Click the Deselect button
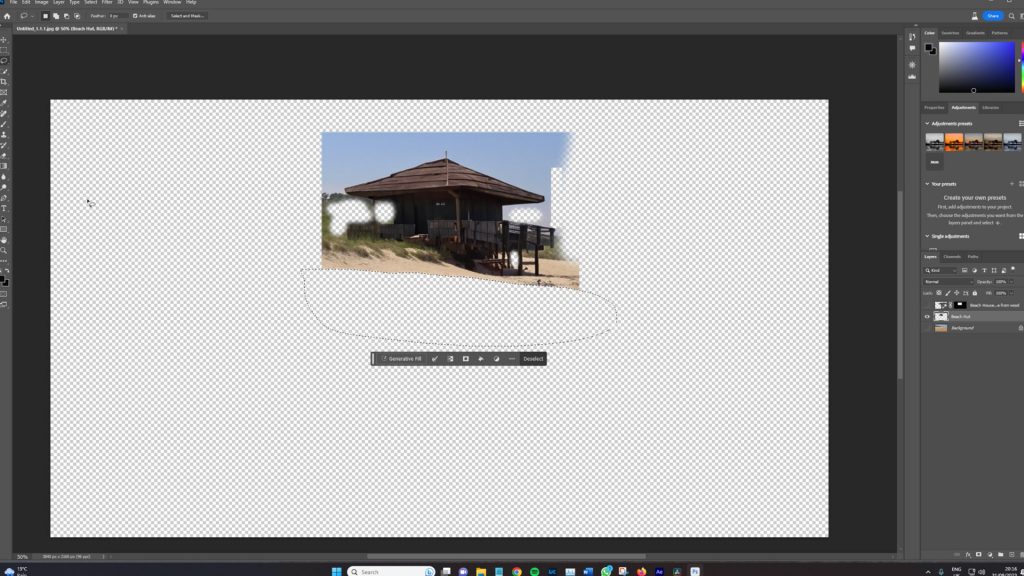 click(x=534, y=359)
